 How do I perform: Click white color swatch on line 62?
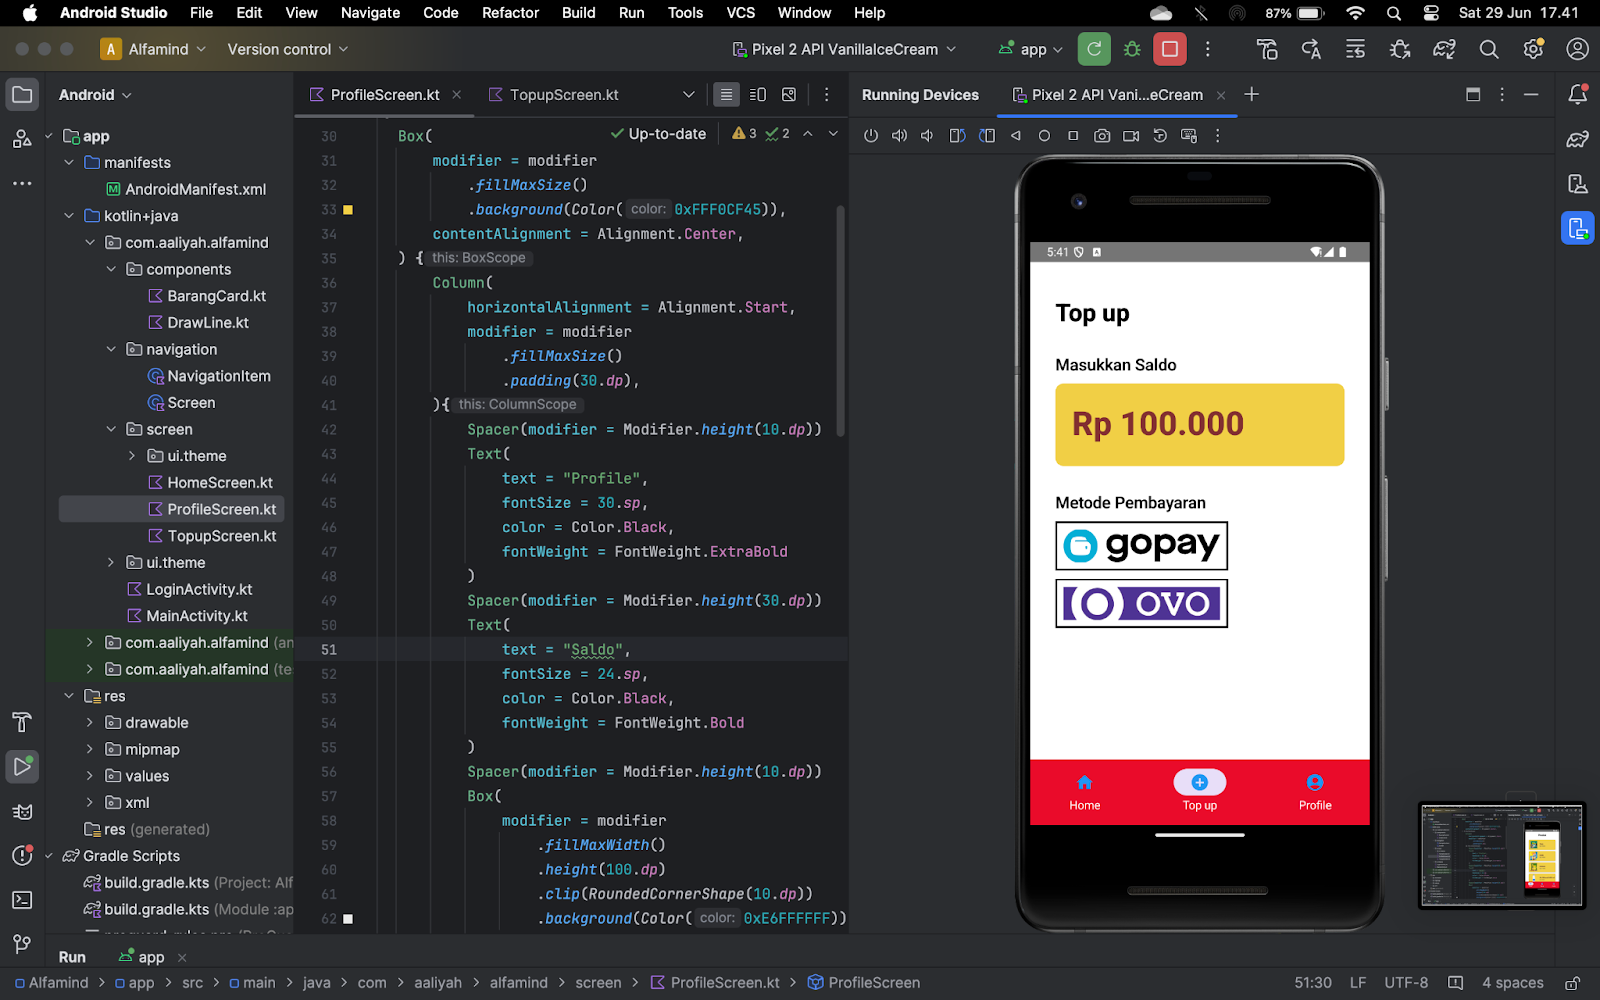tap(348, 919)
